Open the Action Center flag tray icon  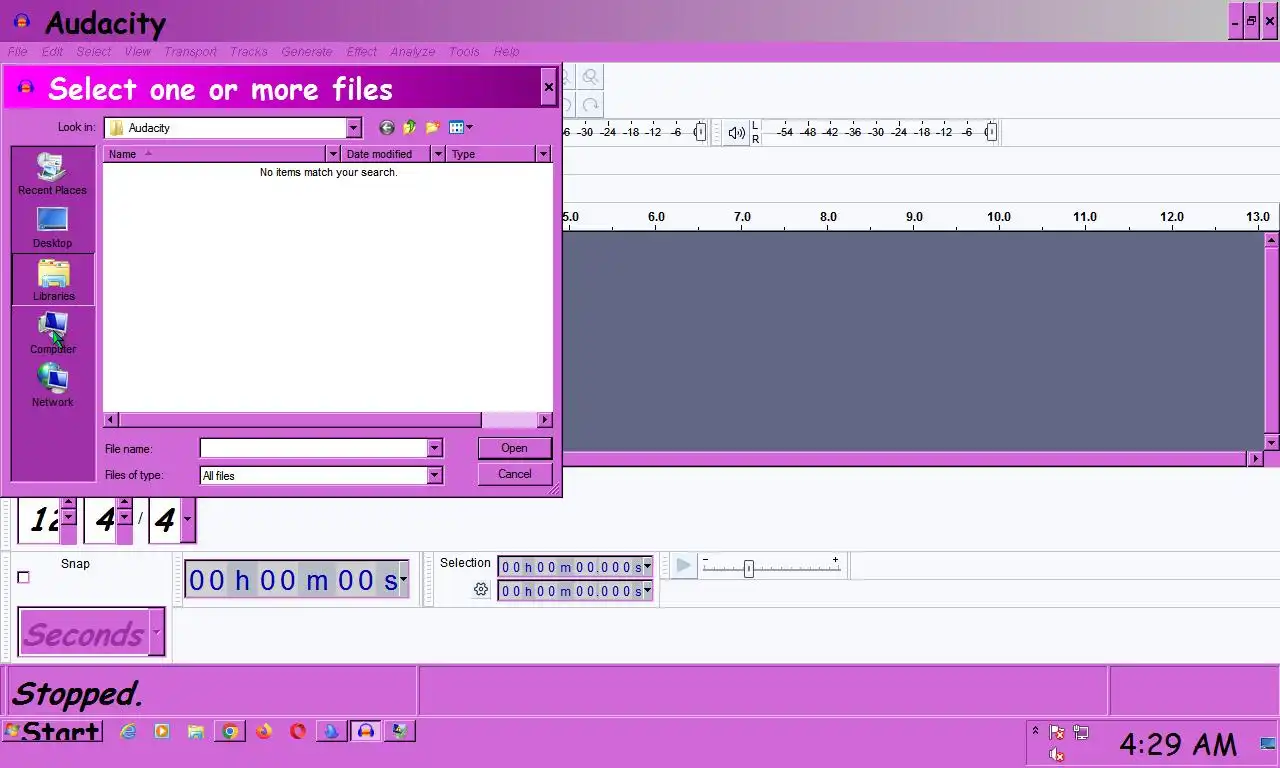pos(1057,732)
